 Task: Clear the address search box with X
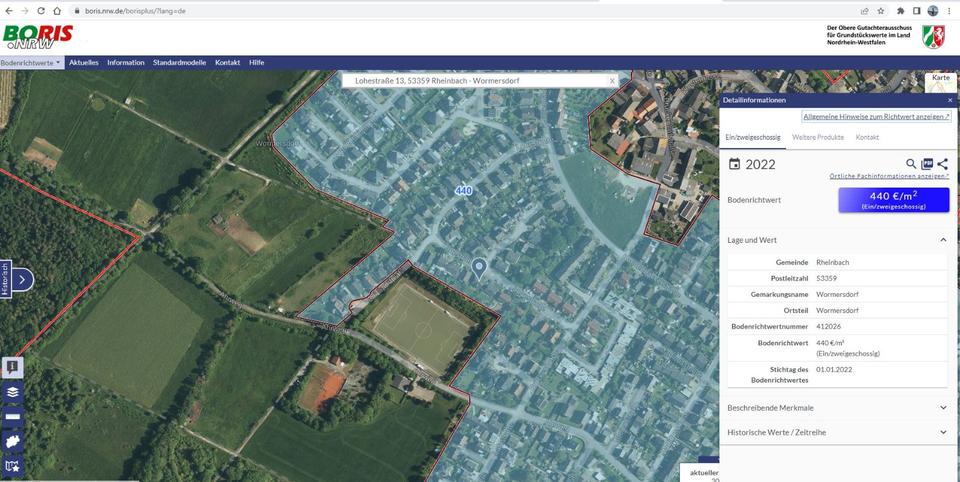[x=612, y=80]
